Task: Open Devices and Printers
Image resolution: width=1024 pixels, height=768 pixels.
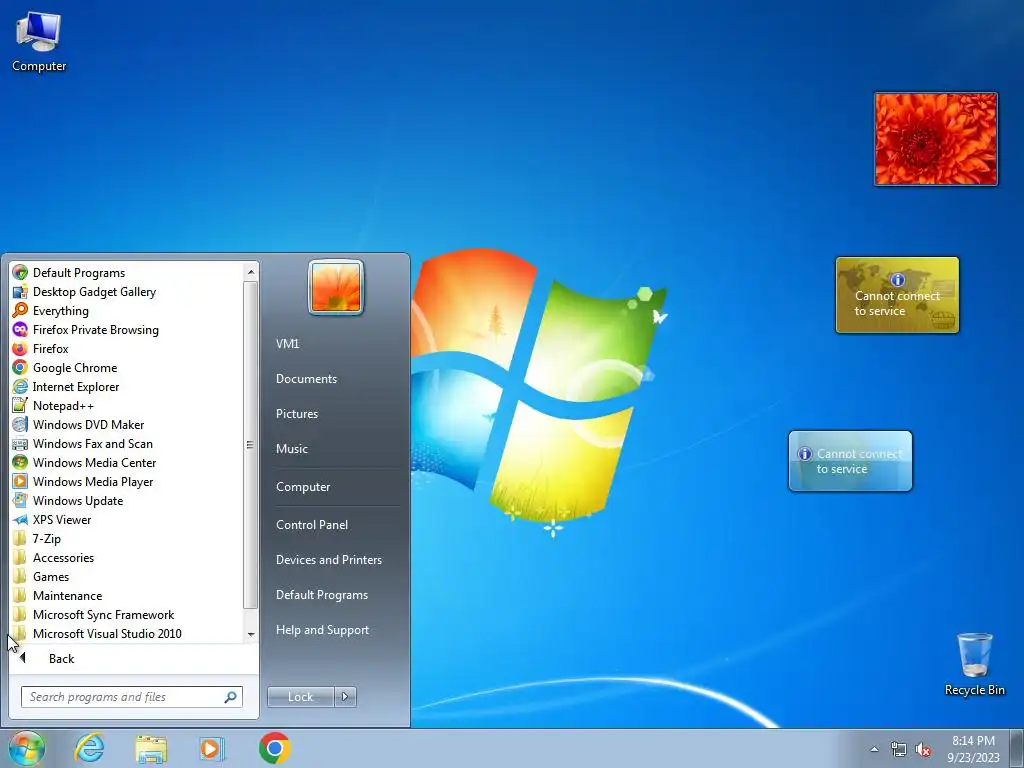Action: [328, 560]
